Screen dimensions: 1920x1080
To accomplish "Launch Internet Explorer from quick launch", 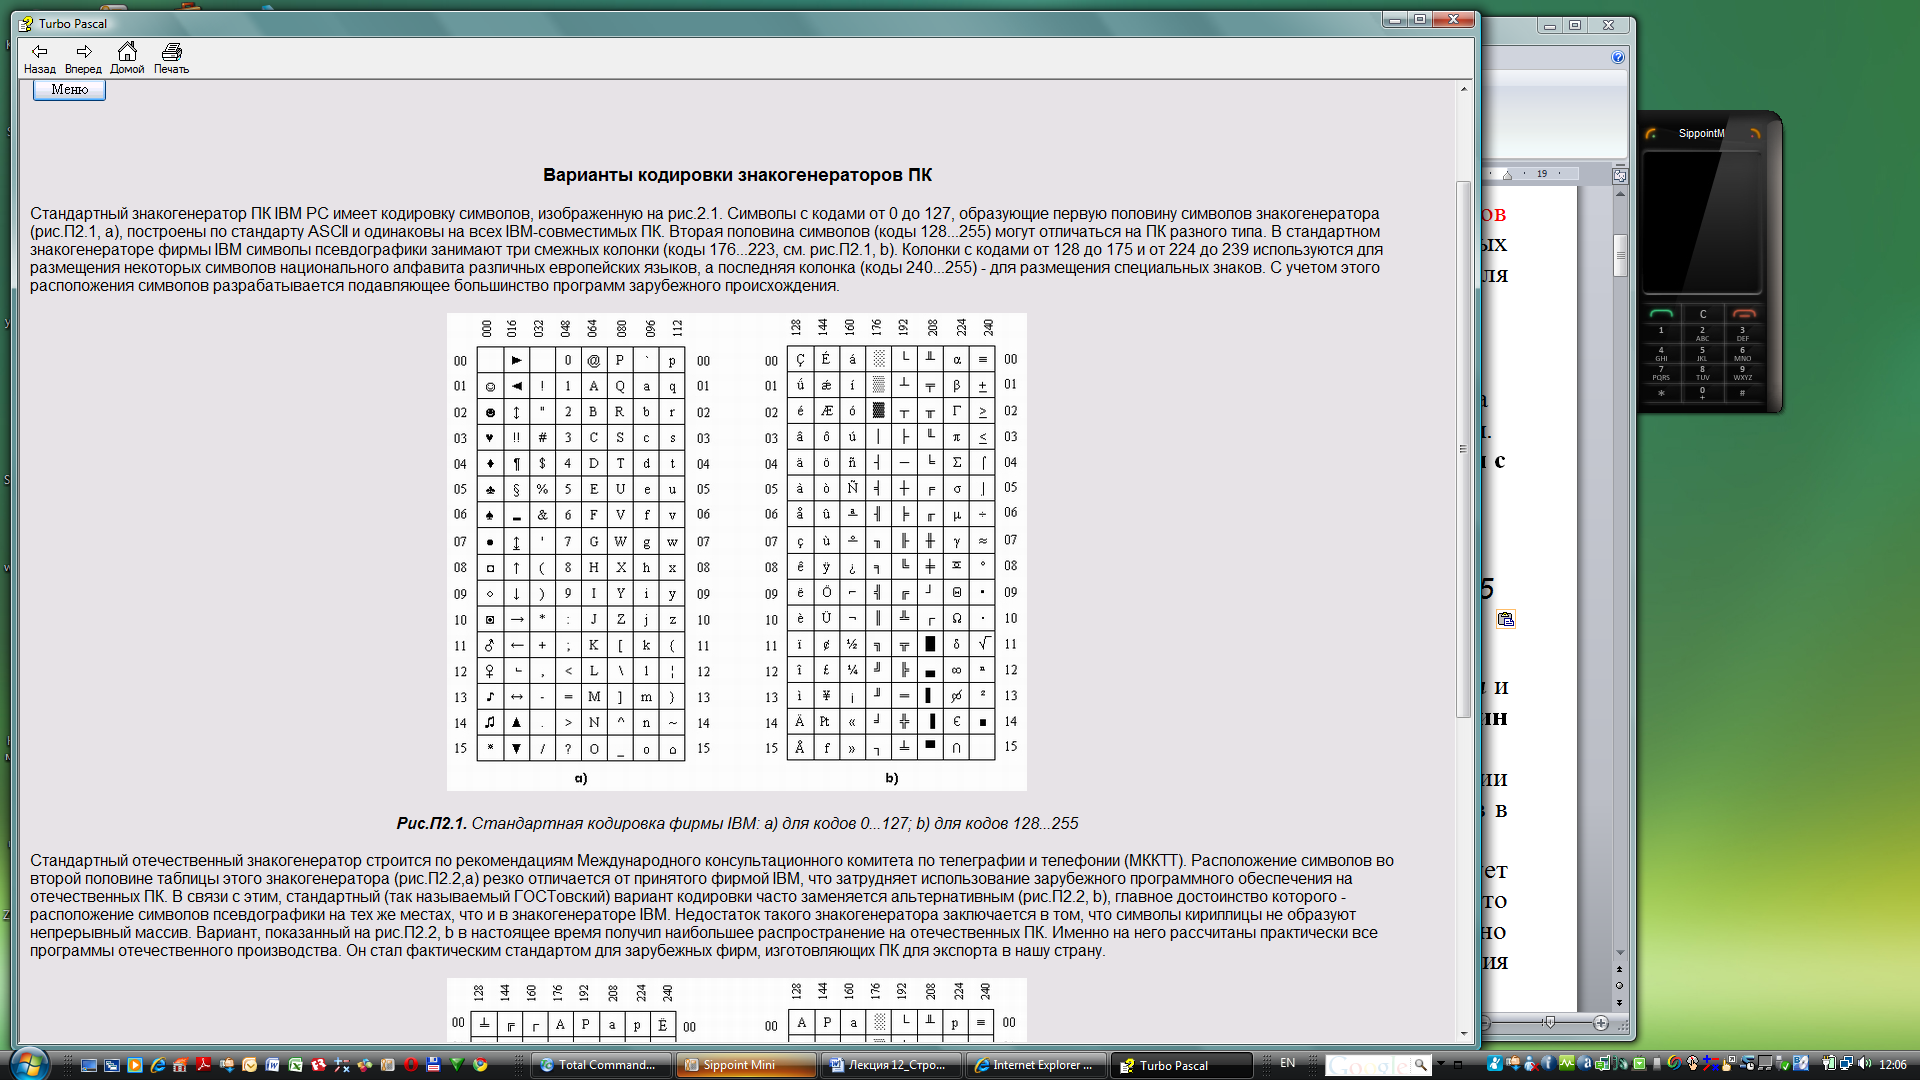I will click(158, 1065).
